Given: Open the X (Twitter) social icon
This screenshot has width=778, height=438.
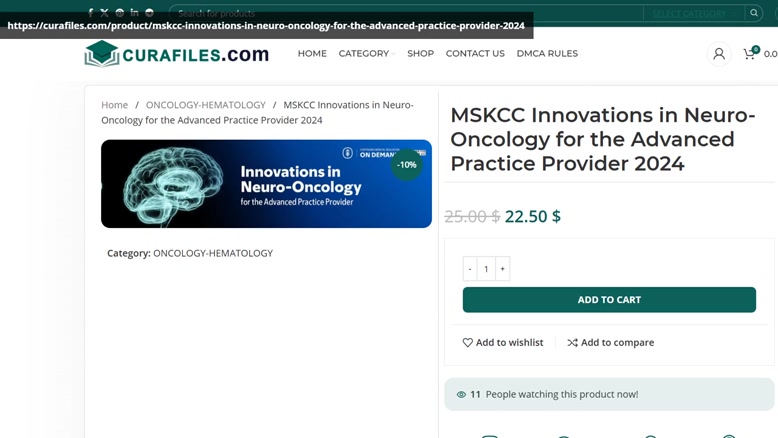Looking at the screenshot, I should click(104, 13).
